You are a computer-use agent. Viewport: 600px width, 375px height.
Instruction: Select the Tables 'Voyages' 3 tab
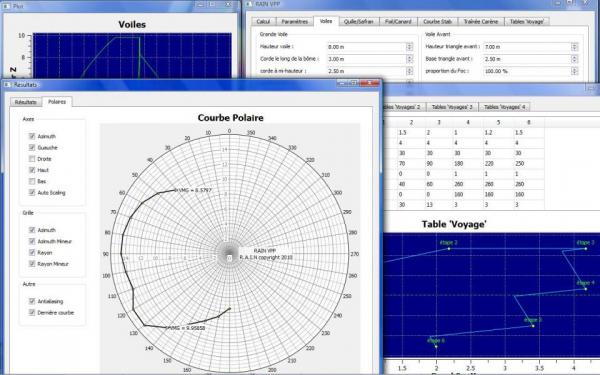(452, 107)
